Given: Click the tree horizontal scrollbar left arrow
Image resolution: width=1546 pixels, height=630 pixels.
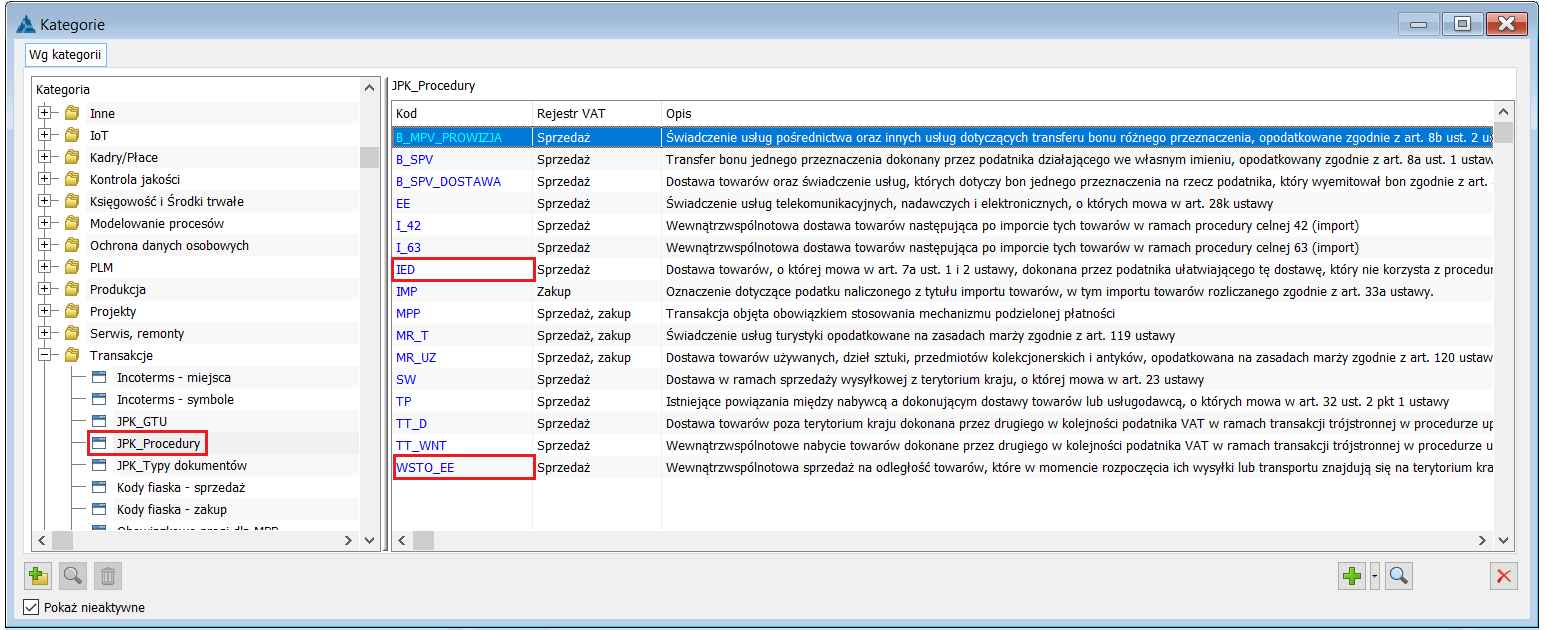Looking at the screenshot, I should (x=42, y=540).
